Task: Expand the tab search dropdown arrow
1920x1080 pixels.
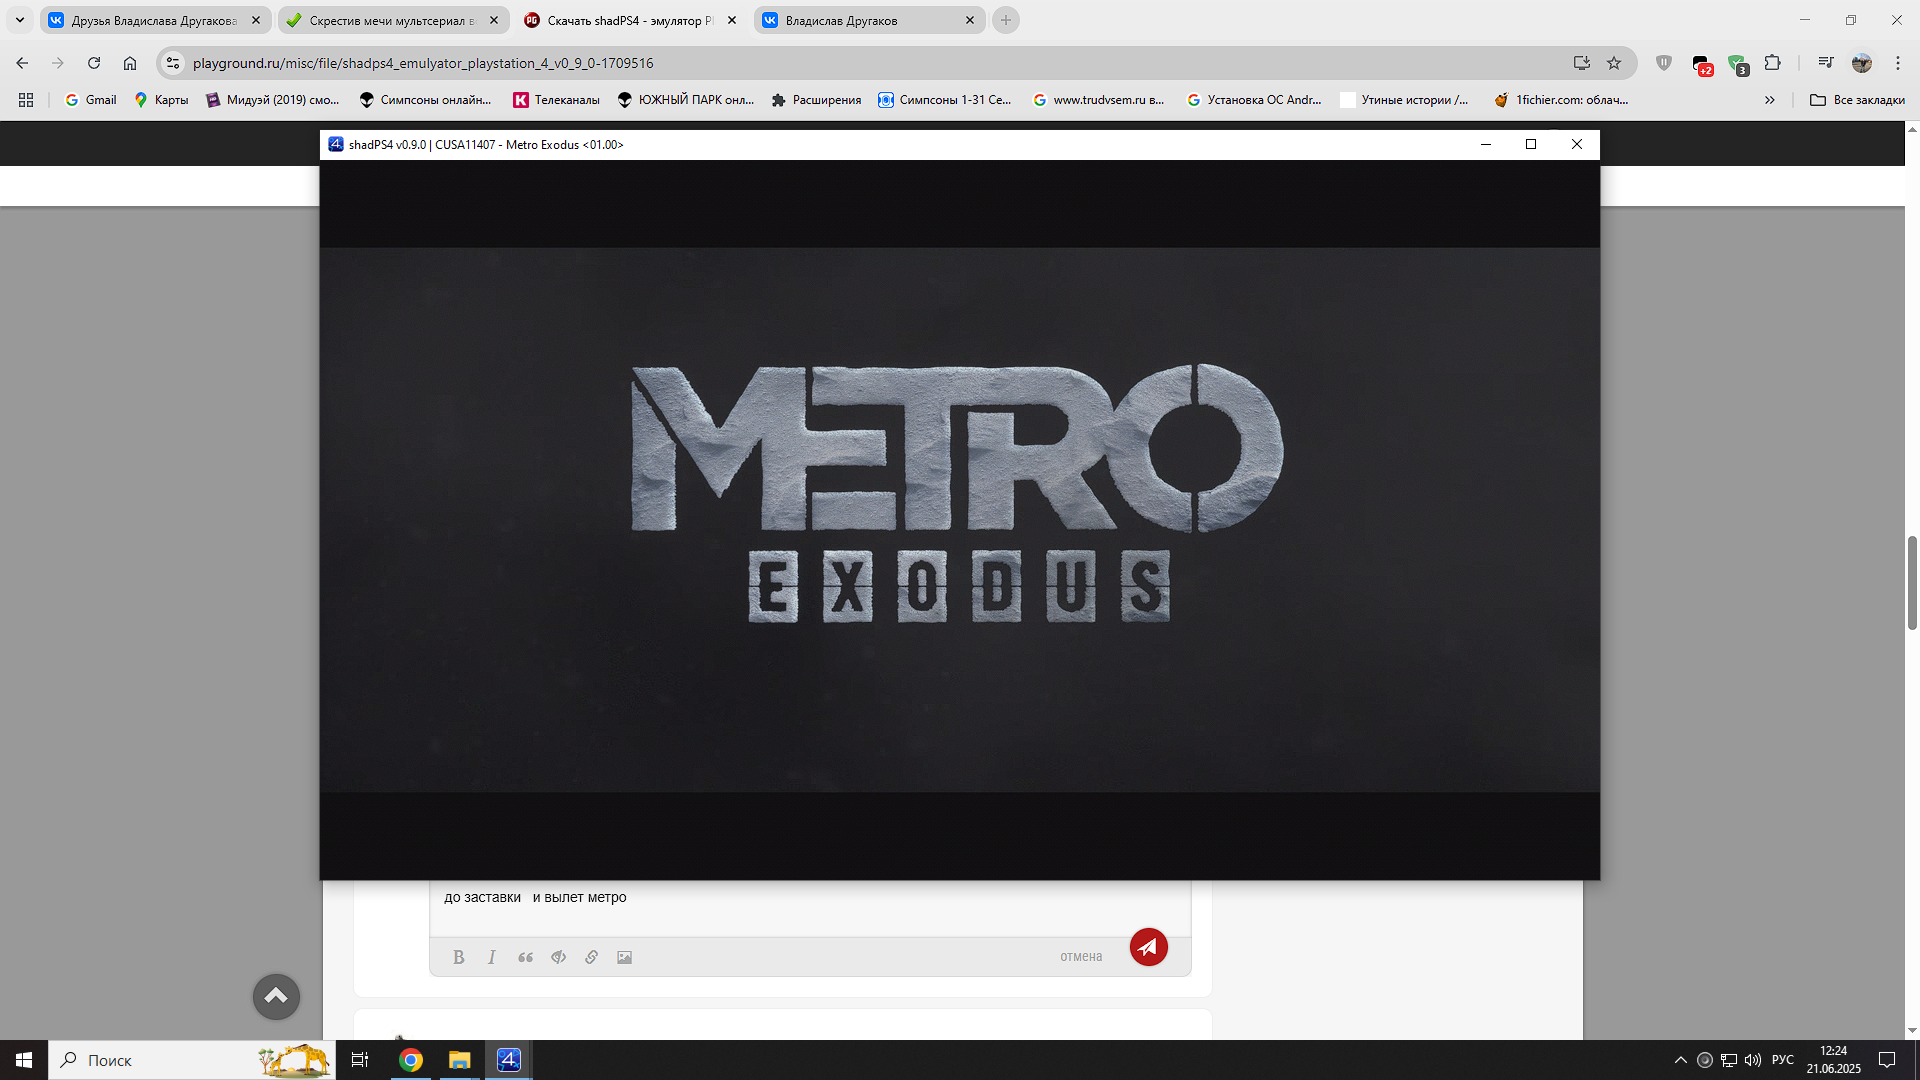Action: 19,20
